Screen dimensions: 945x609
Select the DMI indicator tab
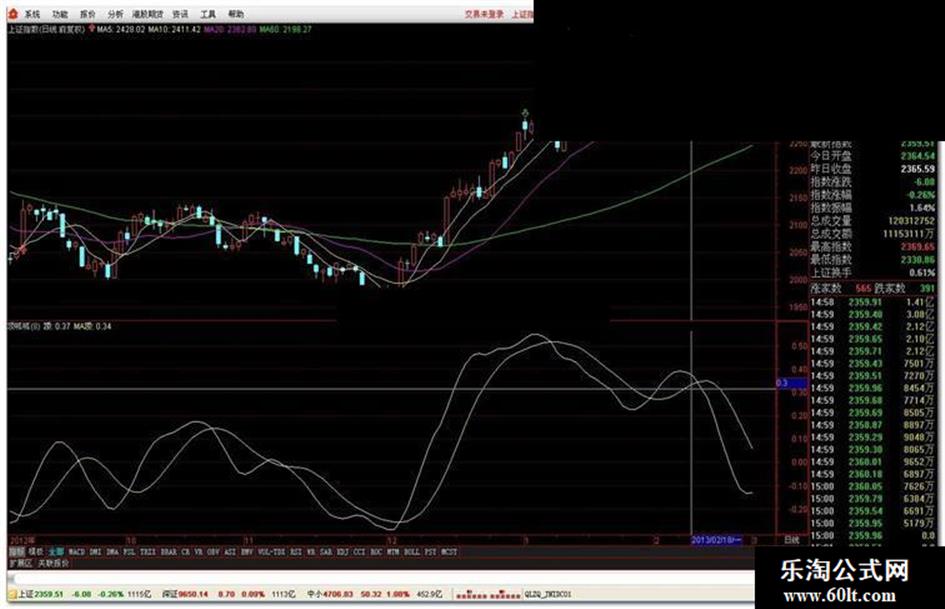[95, 552]
